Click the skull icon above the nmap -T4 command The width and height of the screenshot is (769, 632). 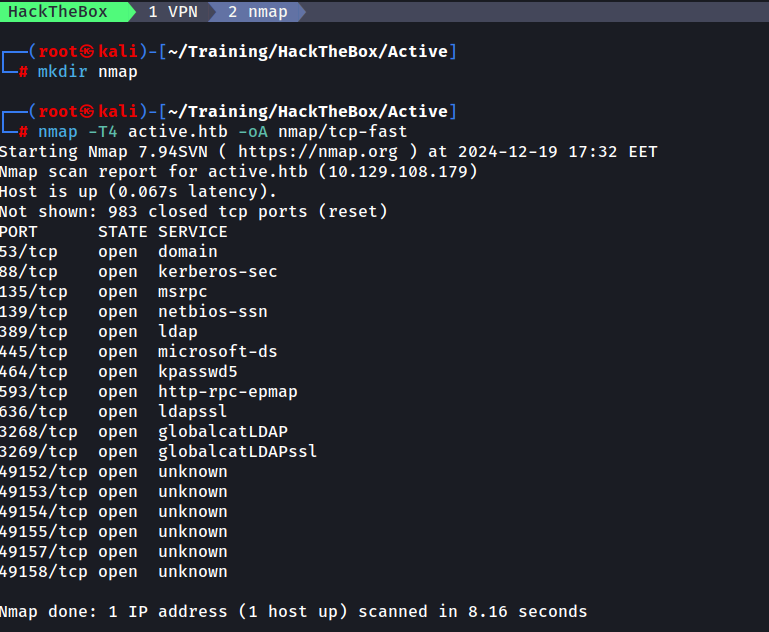point(88,111)
